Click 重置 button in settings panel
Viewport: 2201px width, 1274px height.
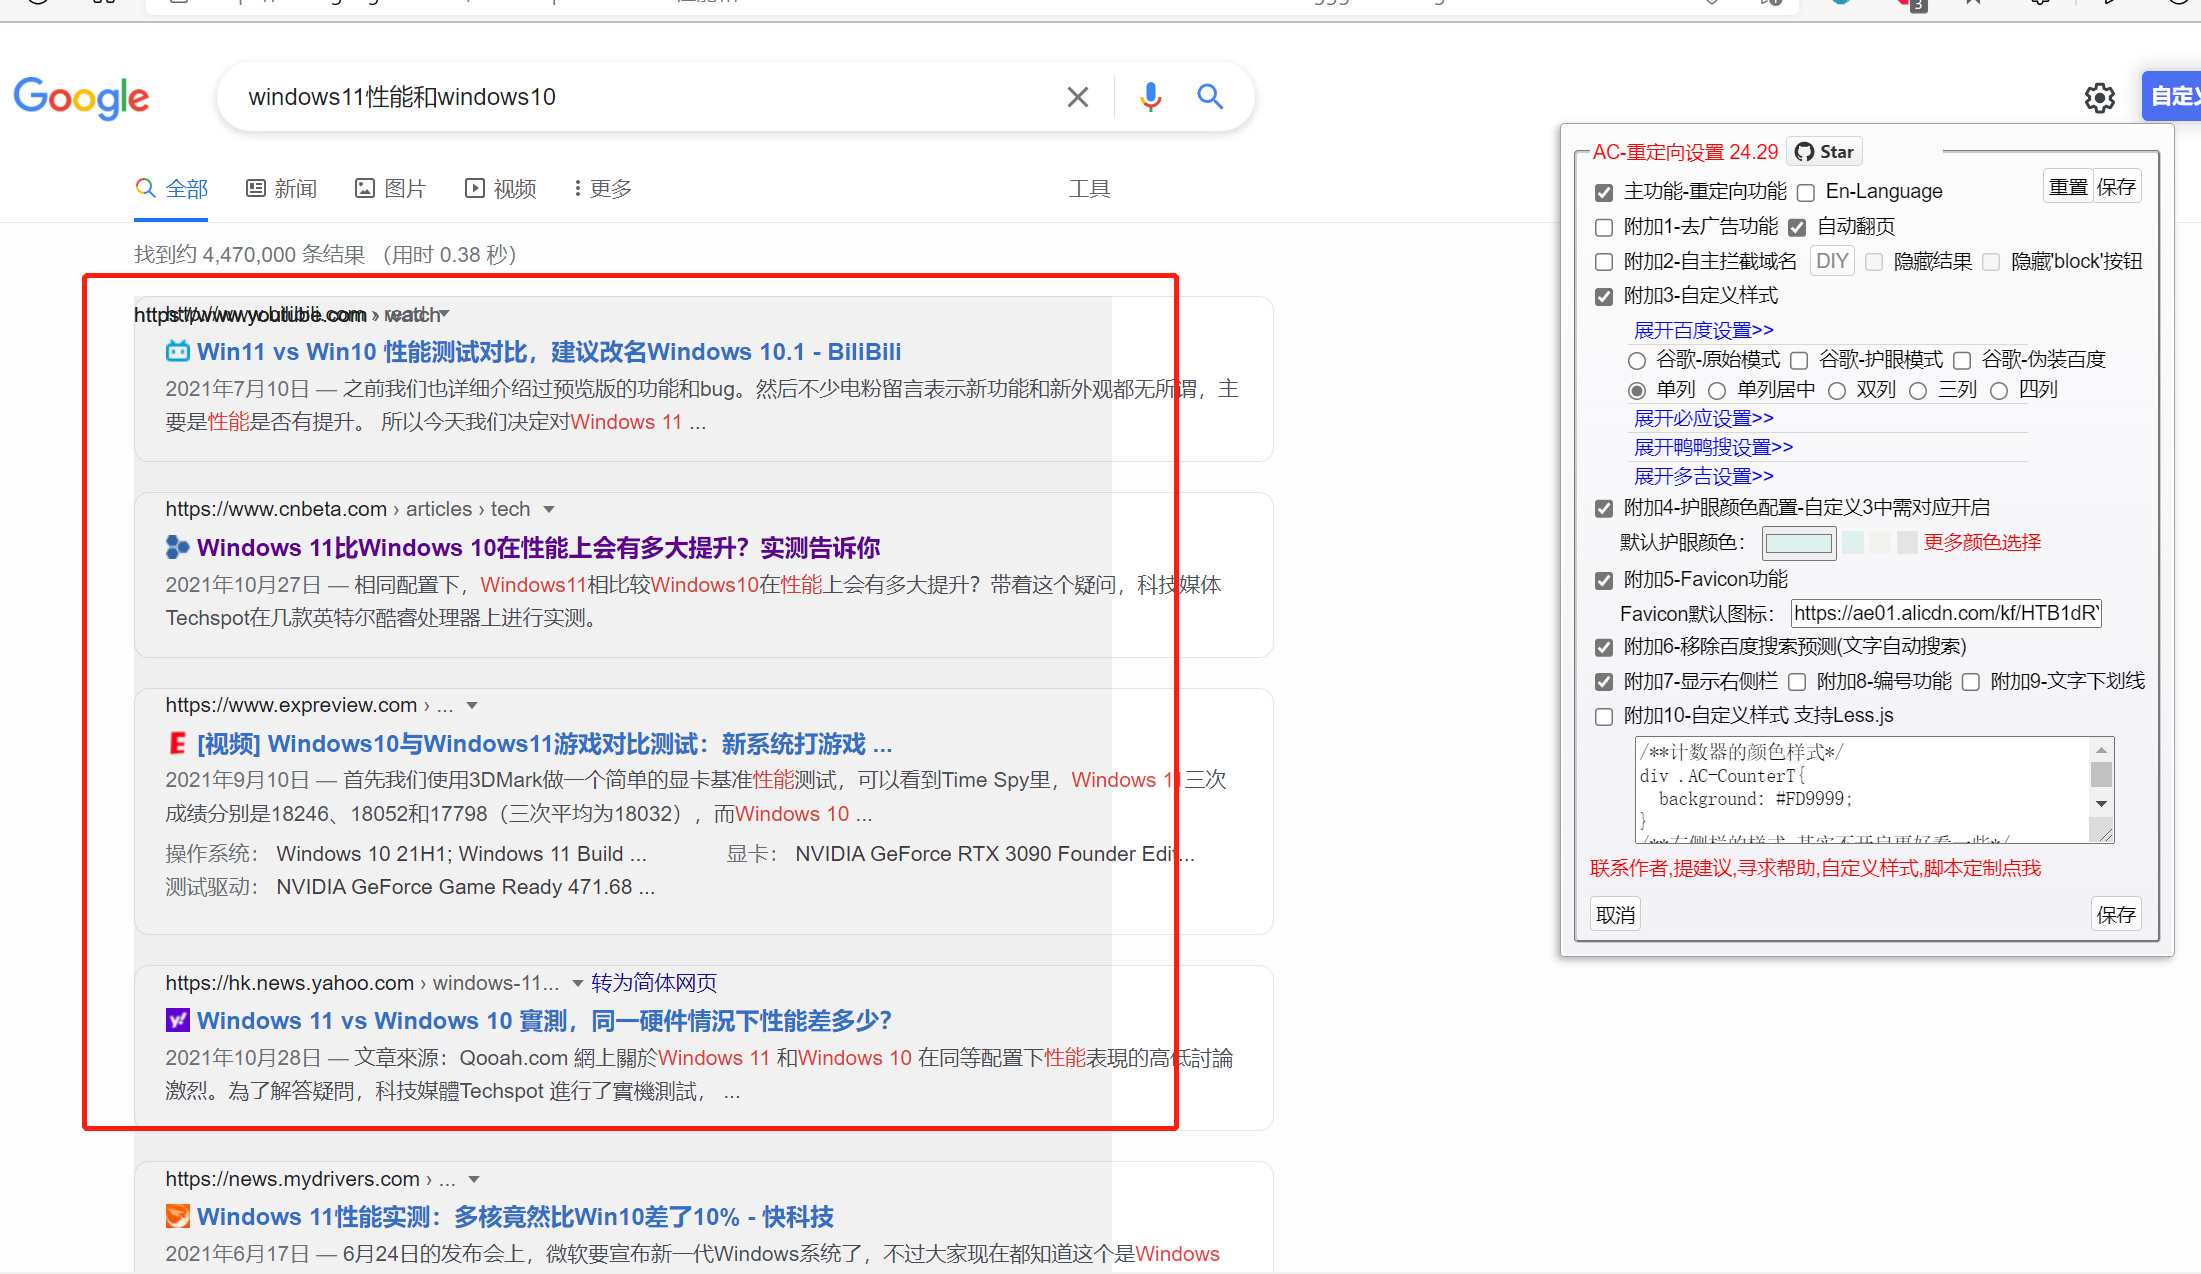pyautogui.click(x=2067, y=187)
